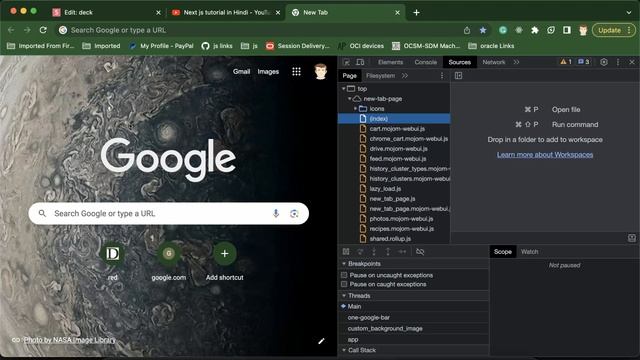
Task: Open the Filesystem navigator tab
Action: [380, 76]
